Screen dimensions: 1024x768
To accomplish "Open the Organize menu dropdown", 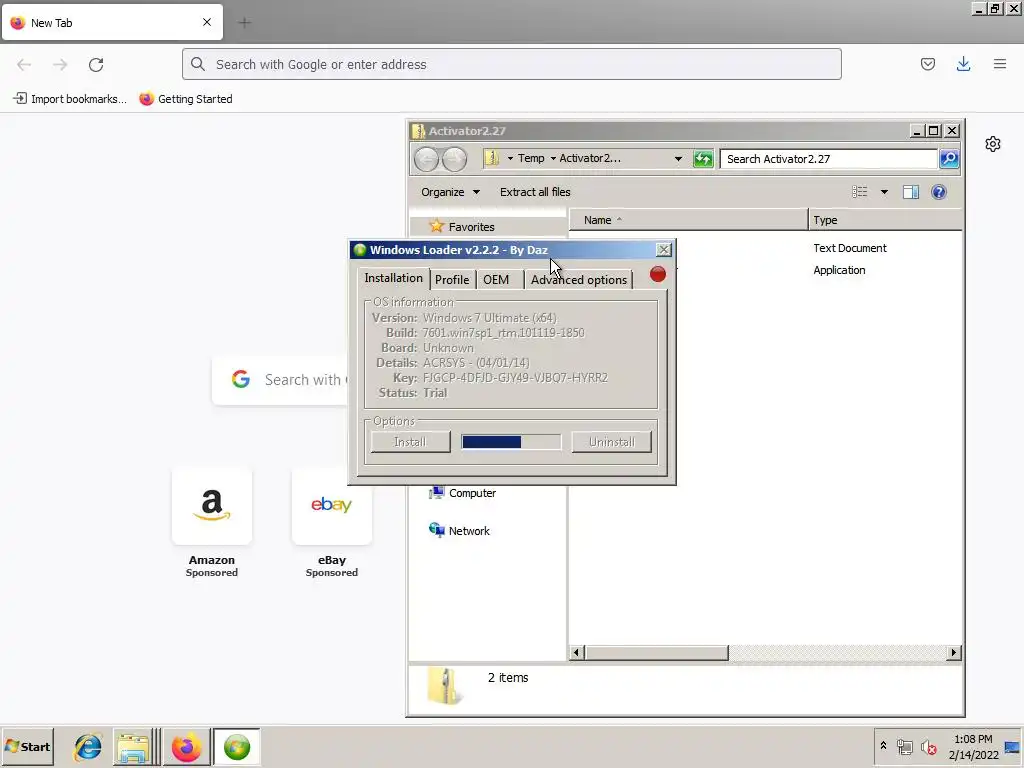I will tap(450, 192).
